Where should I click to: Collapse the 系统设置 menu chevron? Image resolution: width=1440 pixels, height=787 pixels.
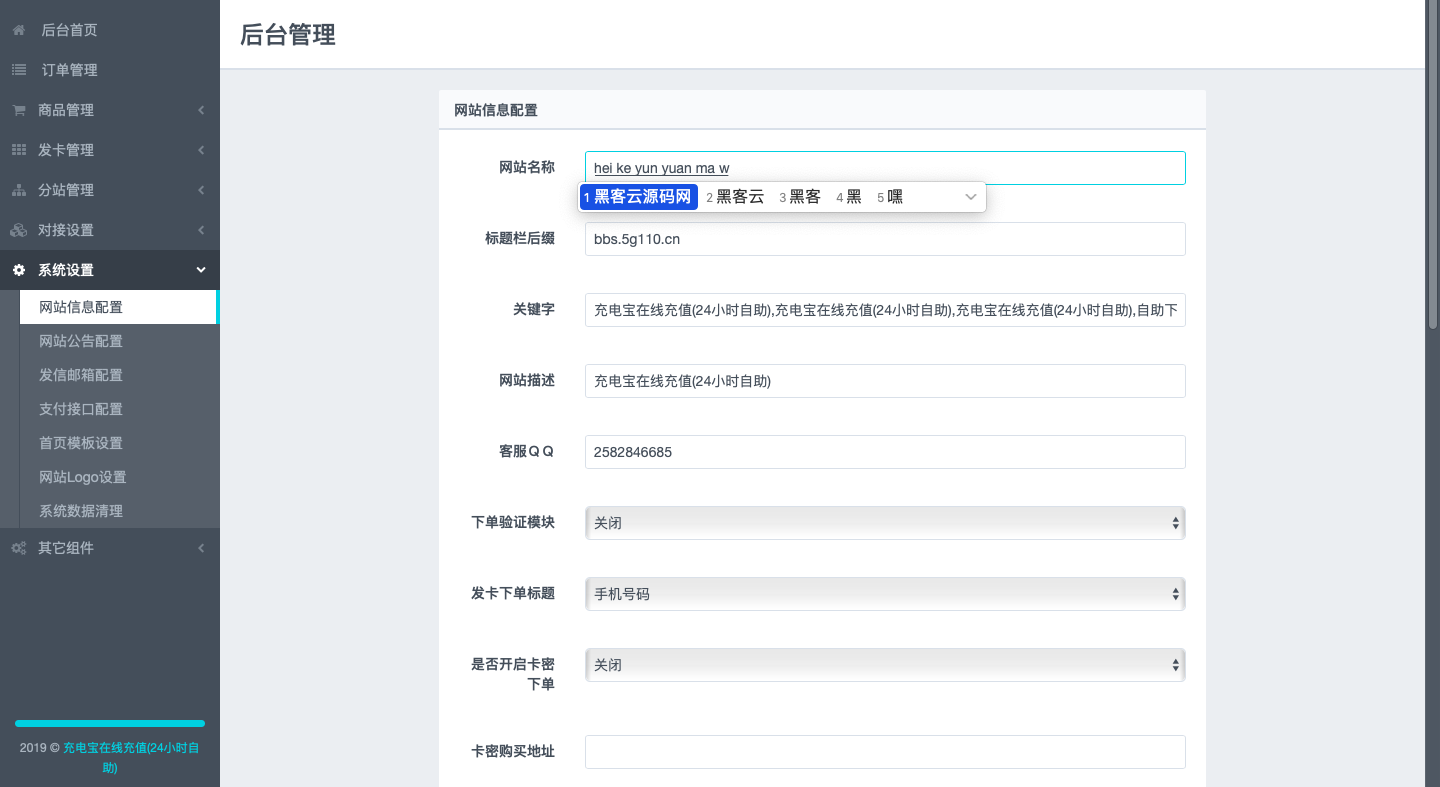tap(201, 270)
